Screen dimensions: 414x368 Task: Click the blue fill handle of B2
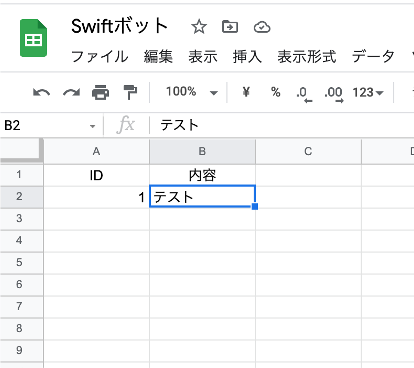coord(255,207)
